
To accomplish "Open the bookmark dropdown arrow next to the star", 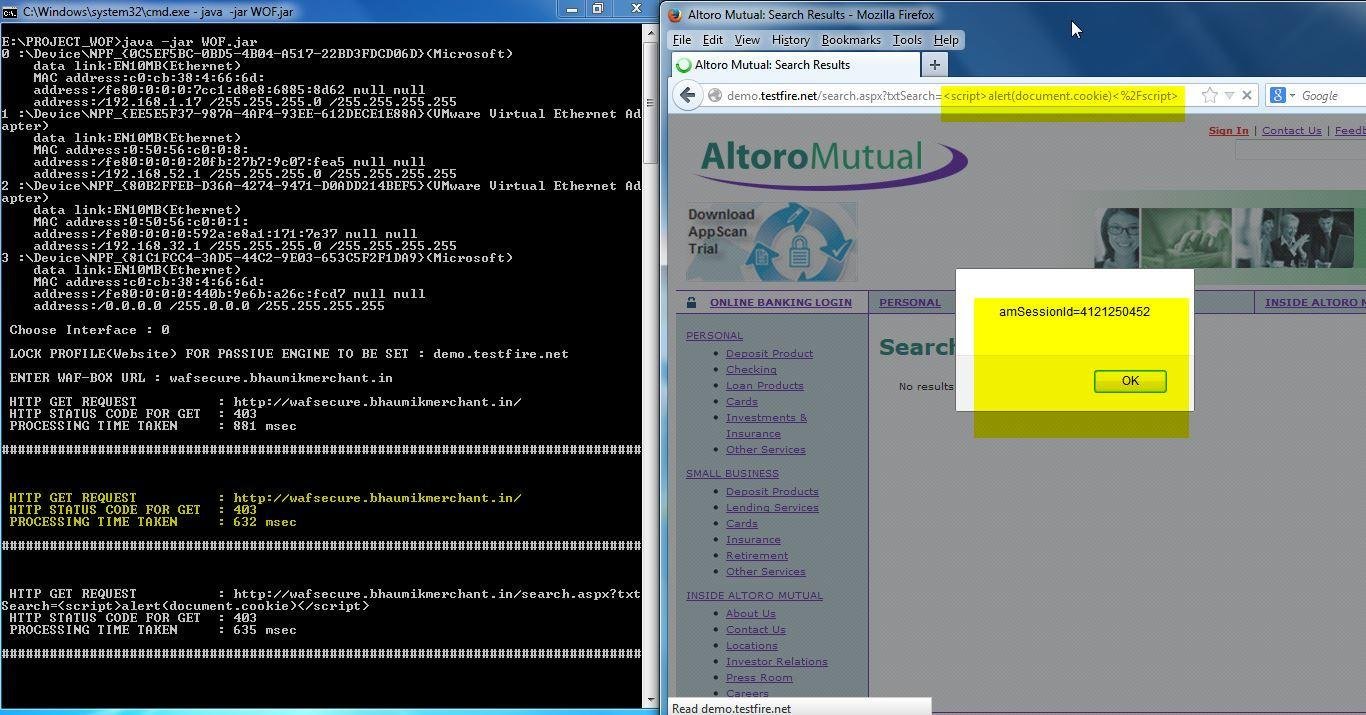I will point(1228,96).
